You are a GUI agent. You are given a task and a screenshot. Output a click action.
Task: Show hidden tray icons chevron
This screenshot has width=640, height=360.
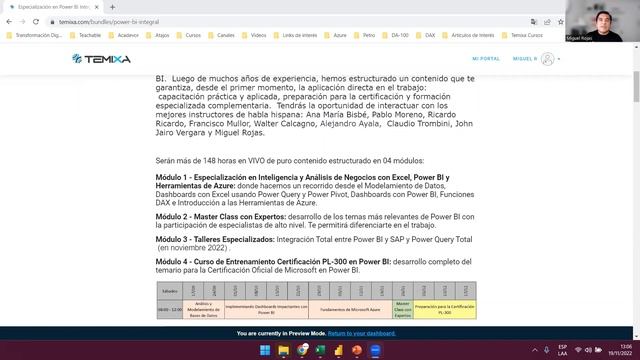click(x=535, y=350)
